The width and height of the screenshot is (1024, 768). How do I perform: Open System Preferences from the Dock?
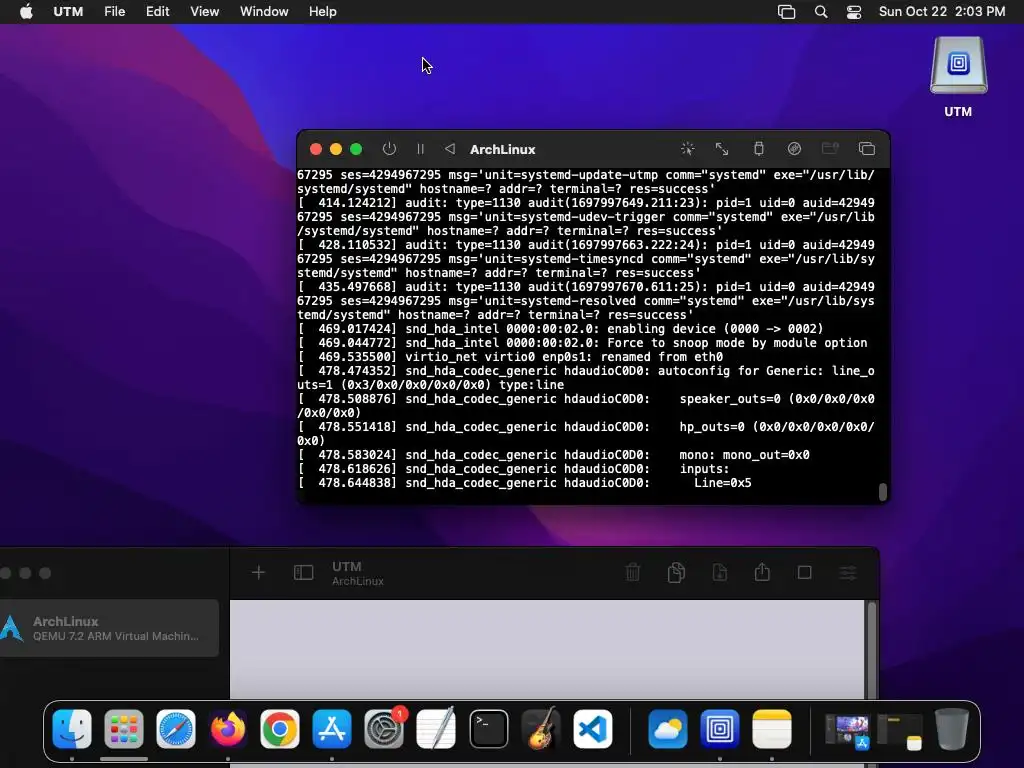tap(384, 729)
